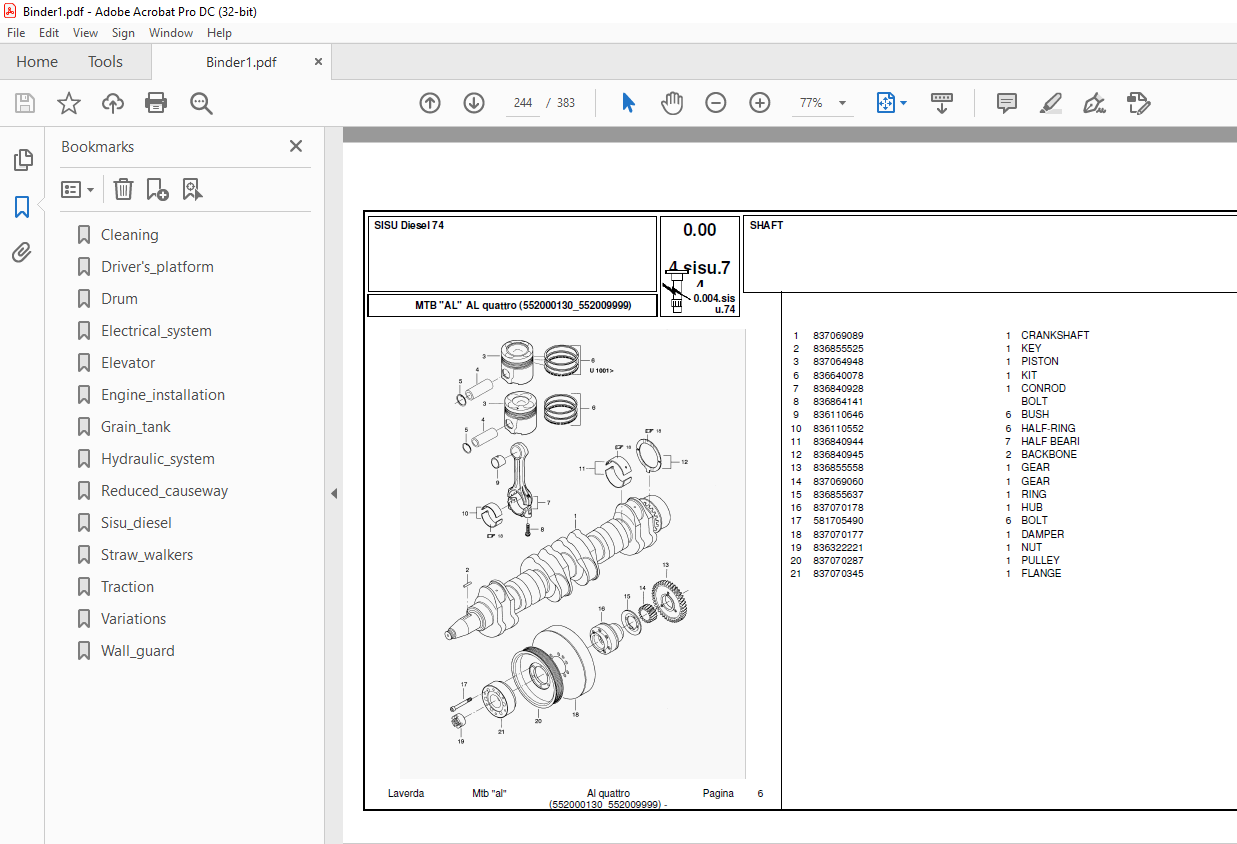Screen dimensions: 1237x844
Task: Click the Save file icon
Action: tap(25, 103)
